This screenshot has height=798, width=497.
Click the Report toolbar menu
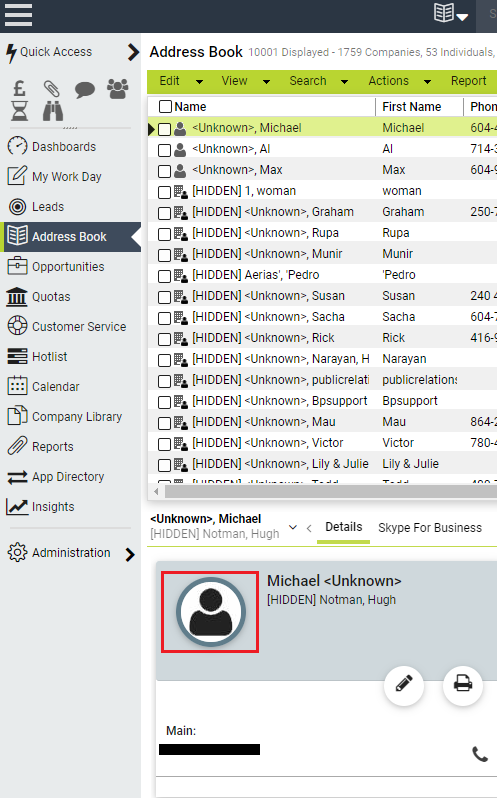click(x=468, y=81)
